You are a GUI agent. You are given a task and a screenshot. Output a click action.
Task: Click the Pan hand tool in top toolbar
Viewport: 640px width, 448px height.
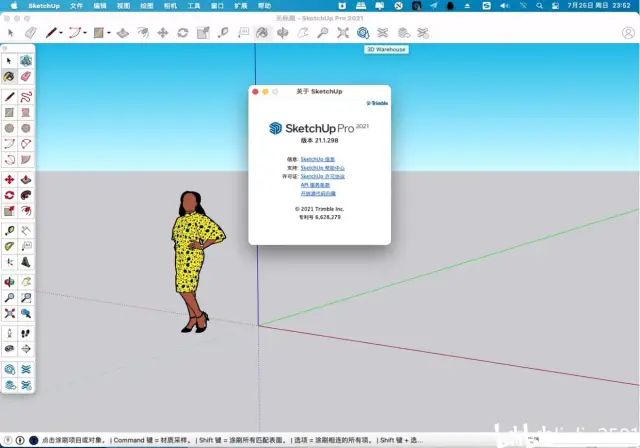coord(303,33)
